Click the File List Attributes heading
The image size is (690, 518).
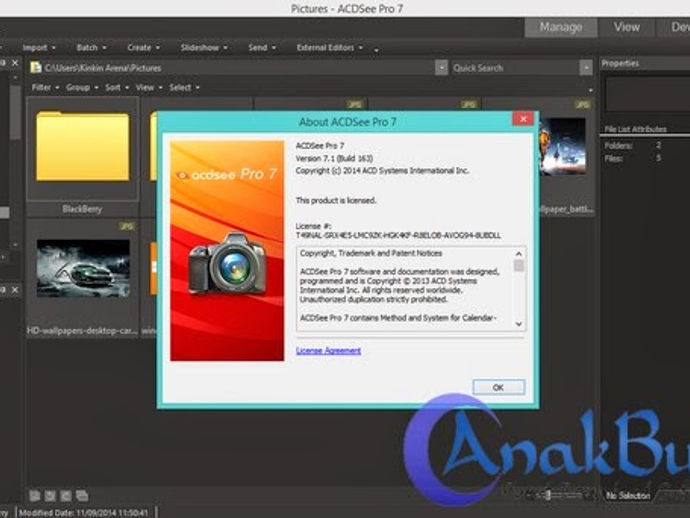pos(635,129)
